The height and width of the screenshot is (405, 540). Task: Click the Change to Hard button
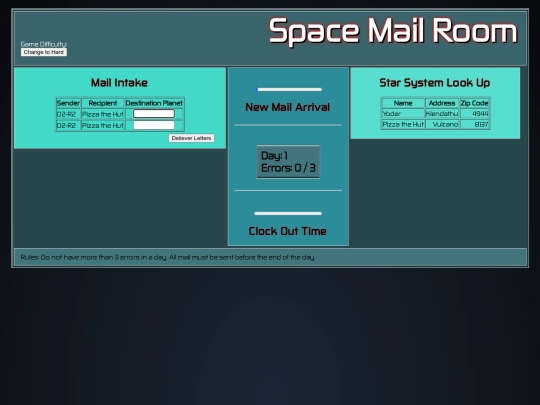click(44, 52)
